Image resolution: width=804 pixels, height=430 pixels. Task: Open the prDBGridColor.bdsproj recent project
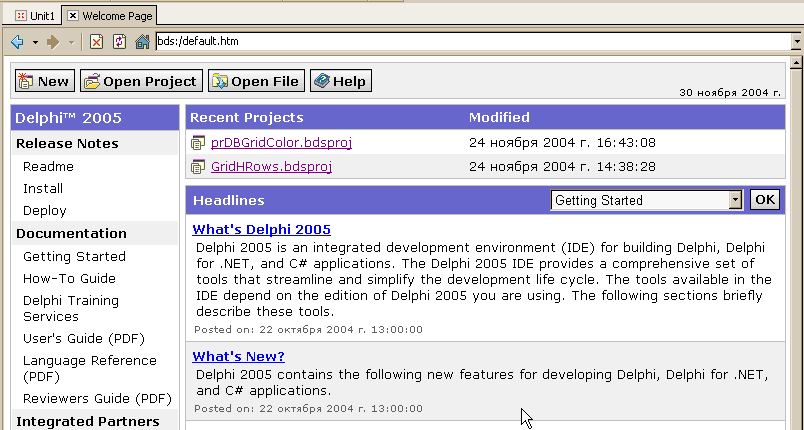click(x=282, y=142)
